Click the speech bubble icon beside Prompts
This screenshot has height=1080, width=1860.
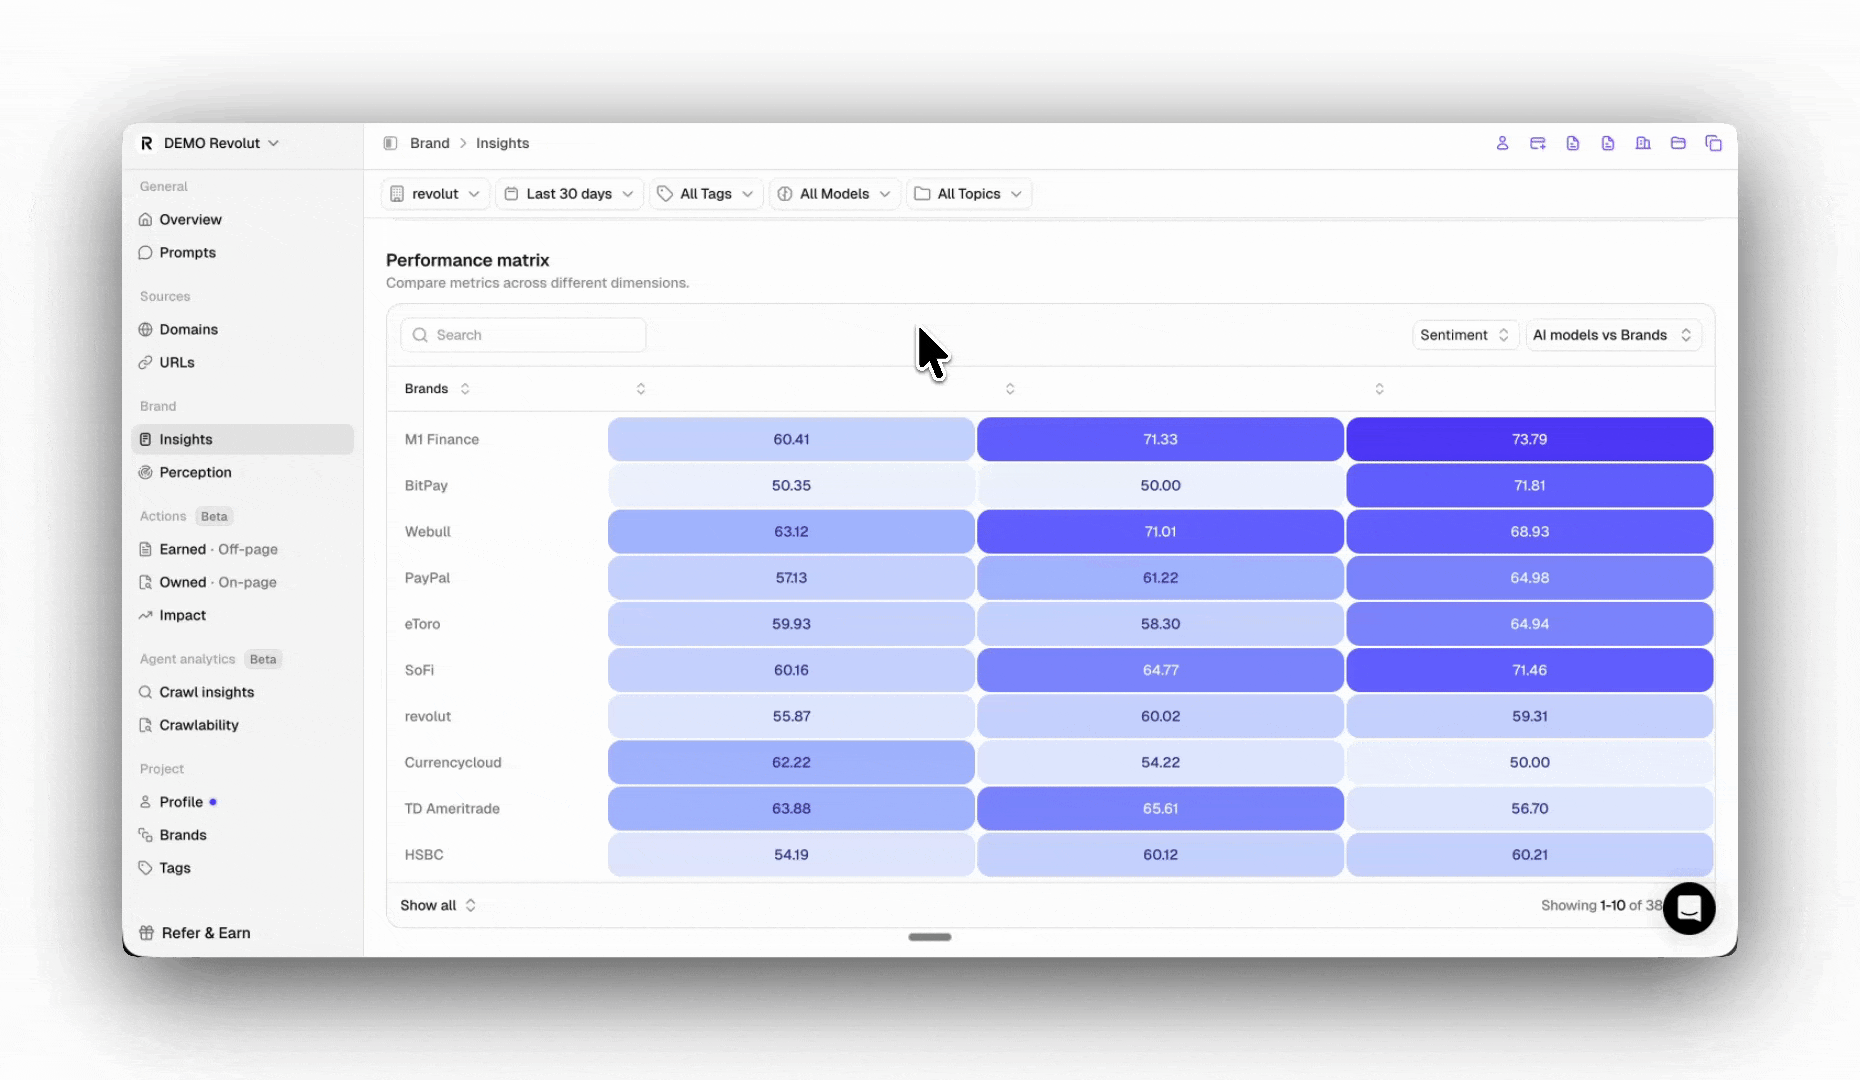[x=146, y=252]
